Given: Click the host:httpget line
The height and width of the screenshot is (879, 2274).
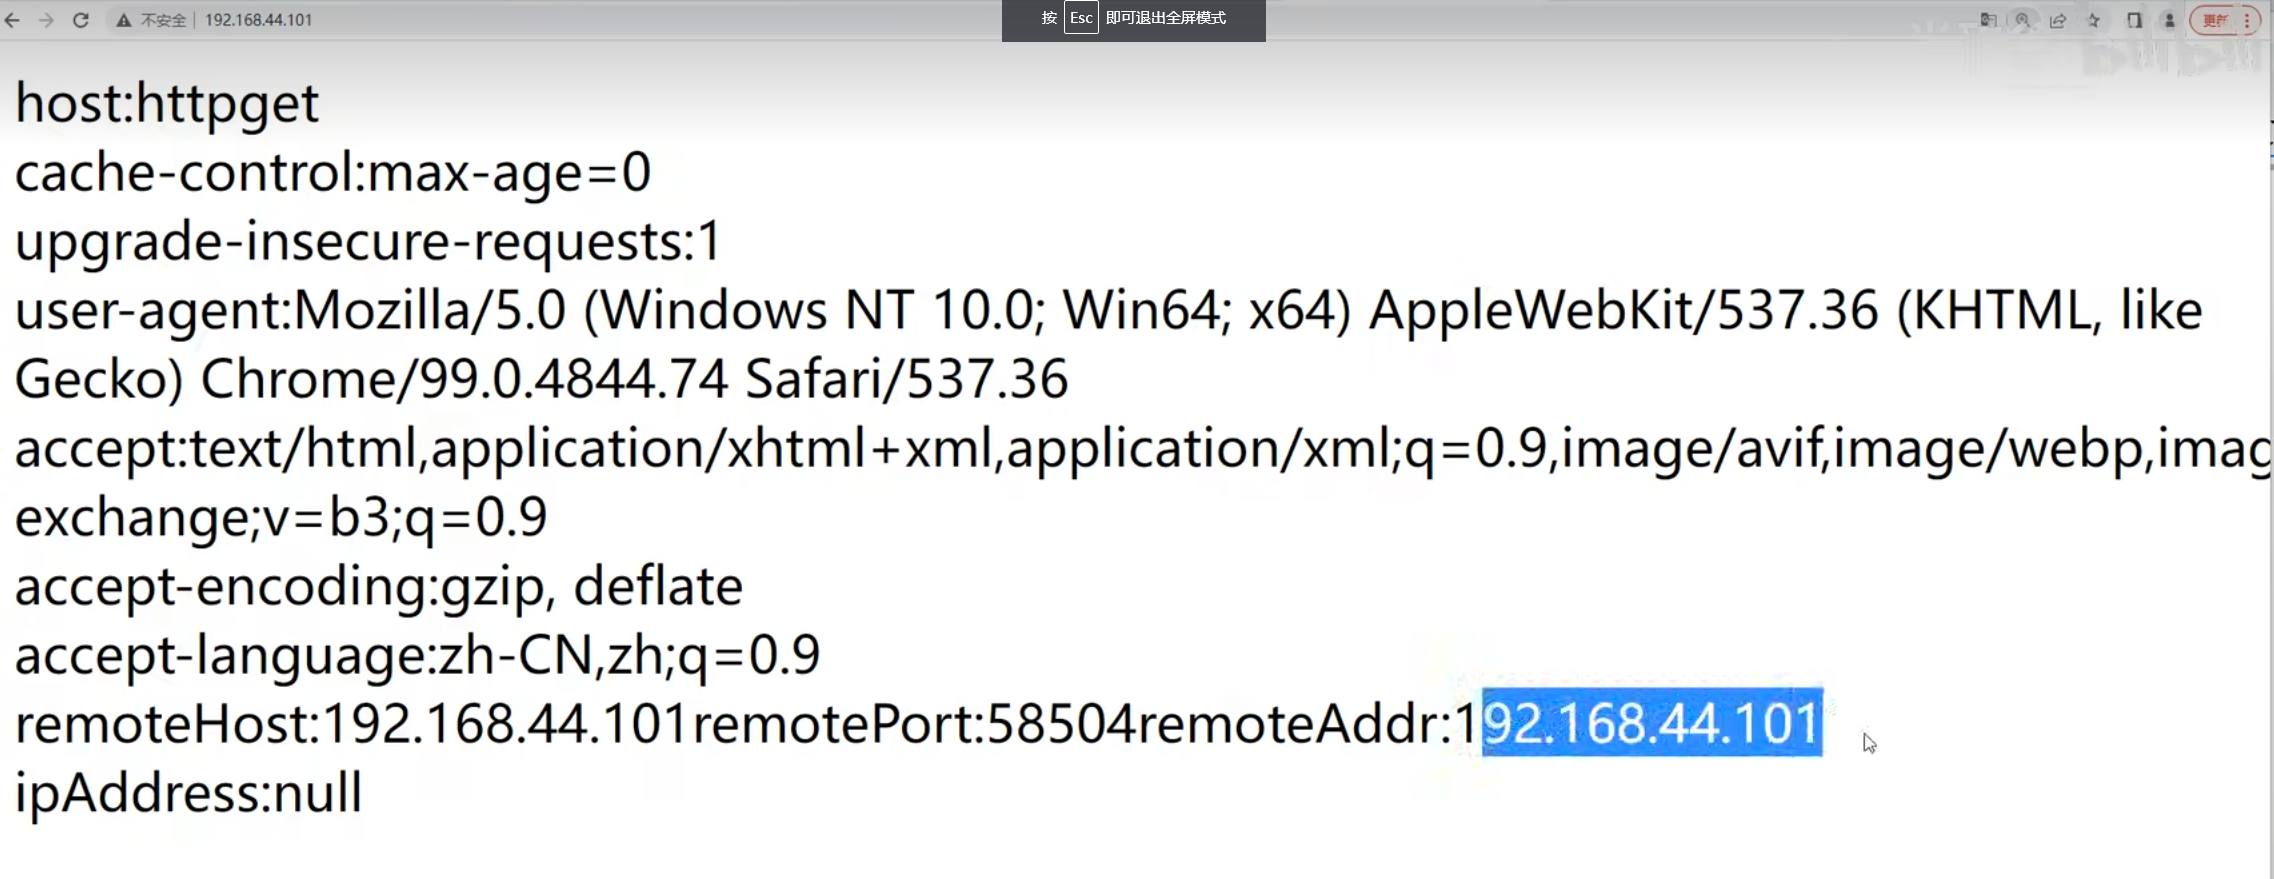Looking at the screenshot, I should 167,104.
